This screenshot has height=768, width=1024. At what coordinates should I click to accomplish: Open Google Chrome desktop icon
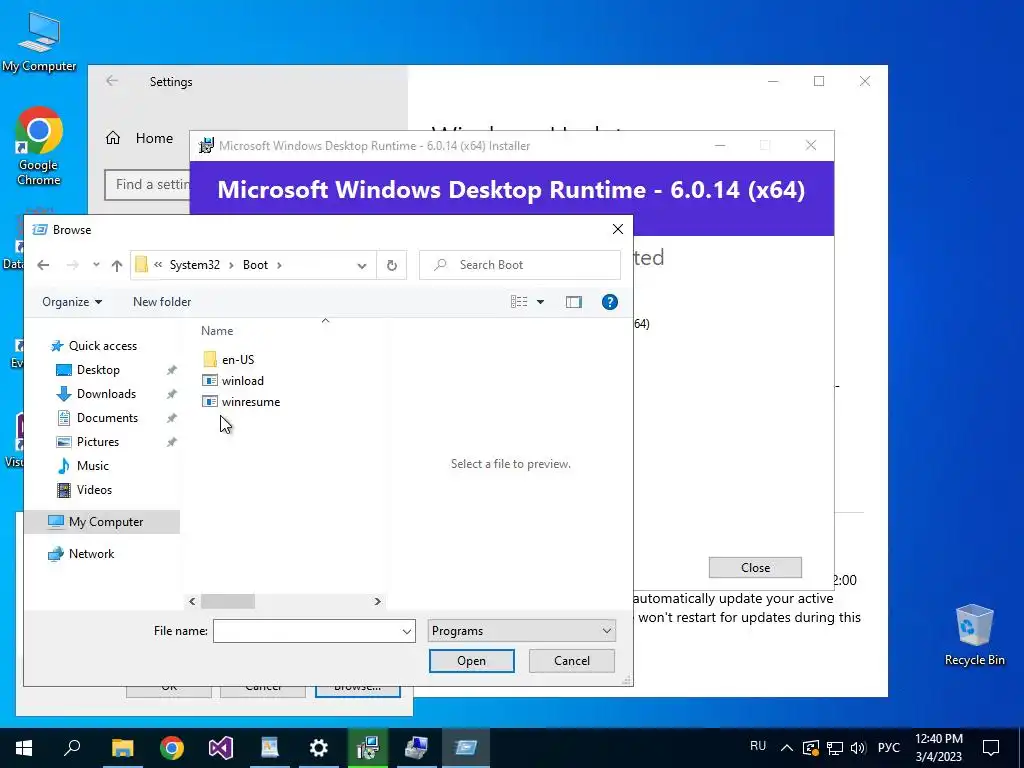pos(39,147)
